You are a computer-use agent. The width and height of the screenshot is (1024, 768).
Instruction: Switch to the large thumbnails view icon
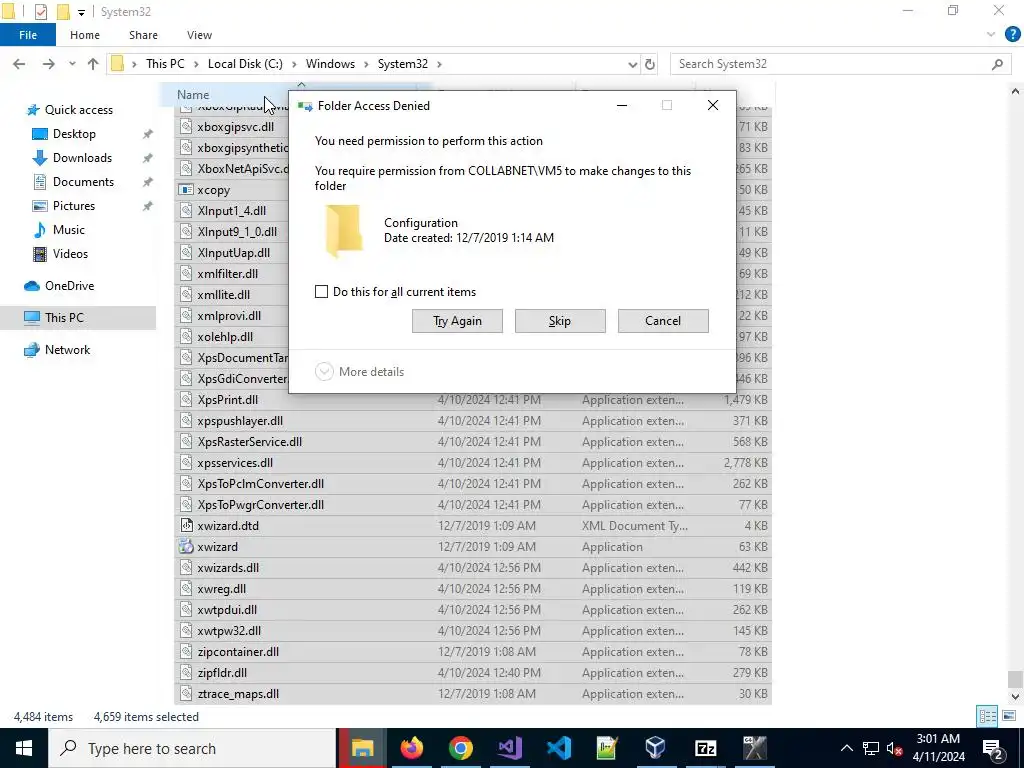click(x=1009, y=716)
